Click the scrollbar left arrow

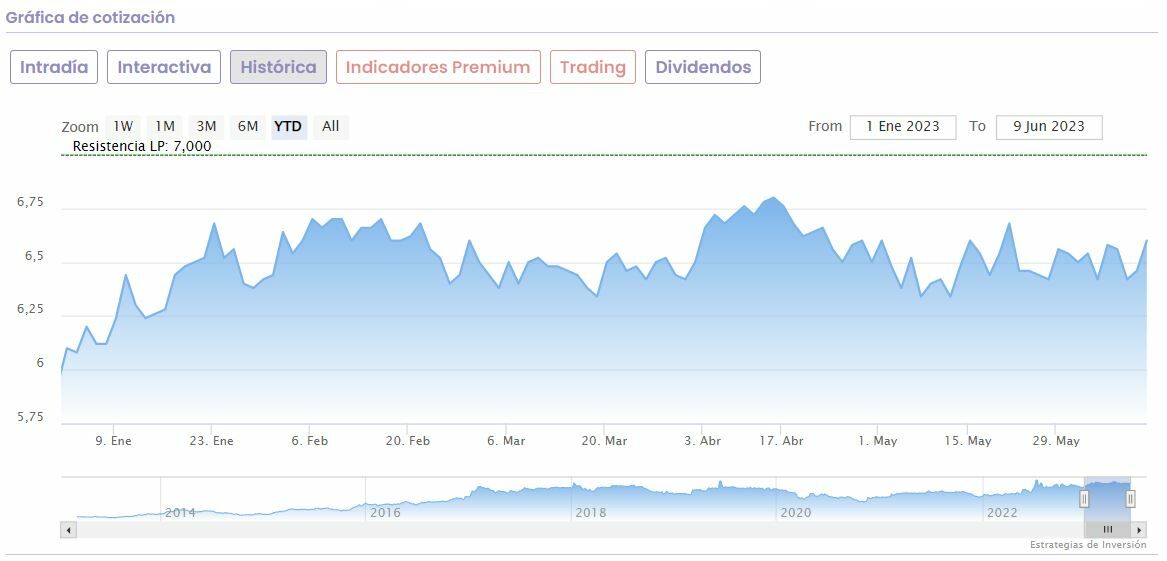click(x=69, y=530)
